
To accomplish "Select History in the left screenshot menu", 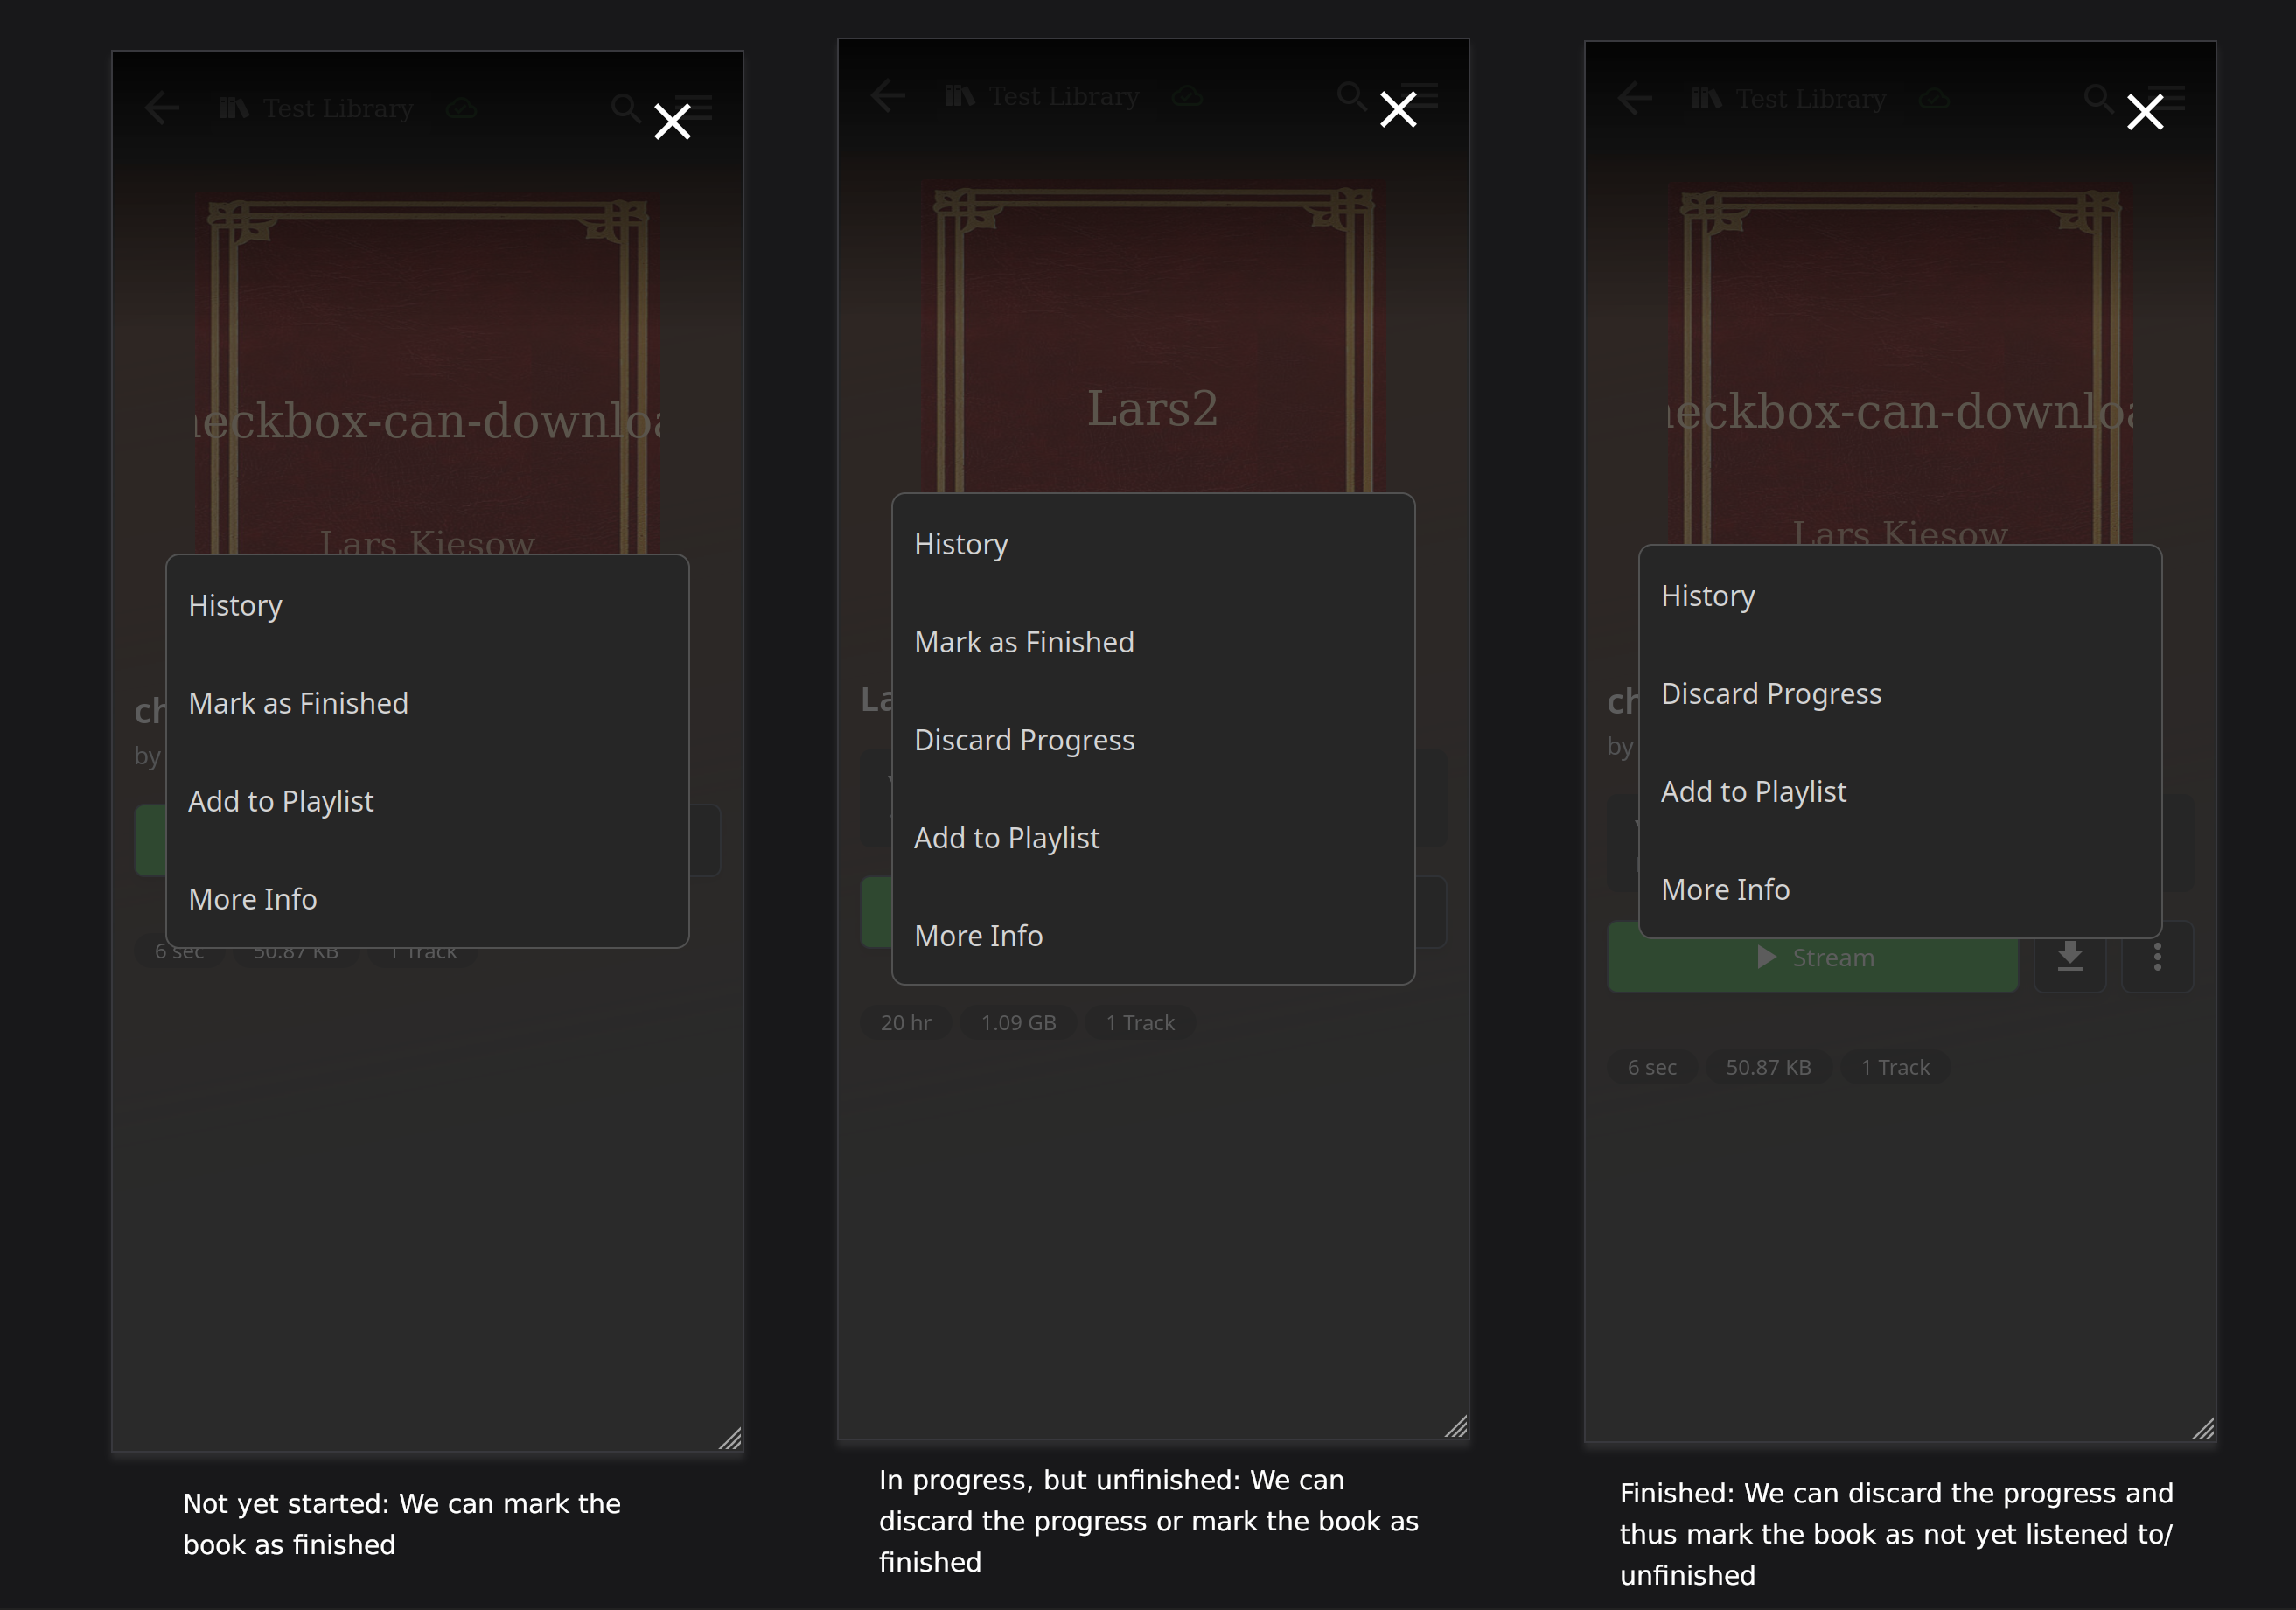I will (428, 606).
